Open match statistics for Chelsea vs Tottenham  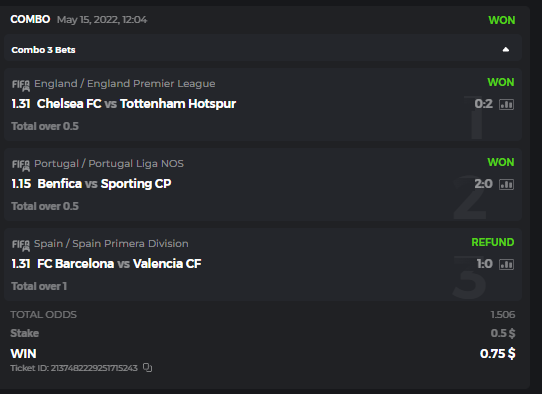[x=506, y=104]
